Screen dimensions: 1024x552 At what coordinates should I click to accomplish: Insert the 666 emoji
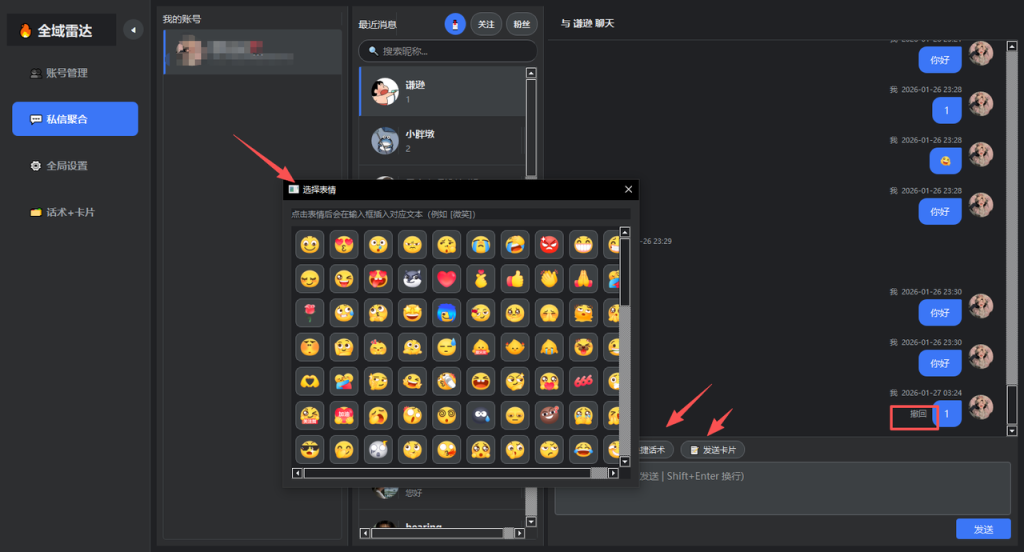click(x=583, y=381)
